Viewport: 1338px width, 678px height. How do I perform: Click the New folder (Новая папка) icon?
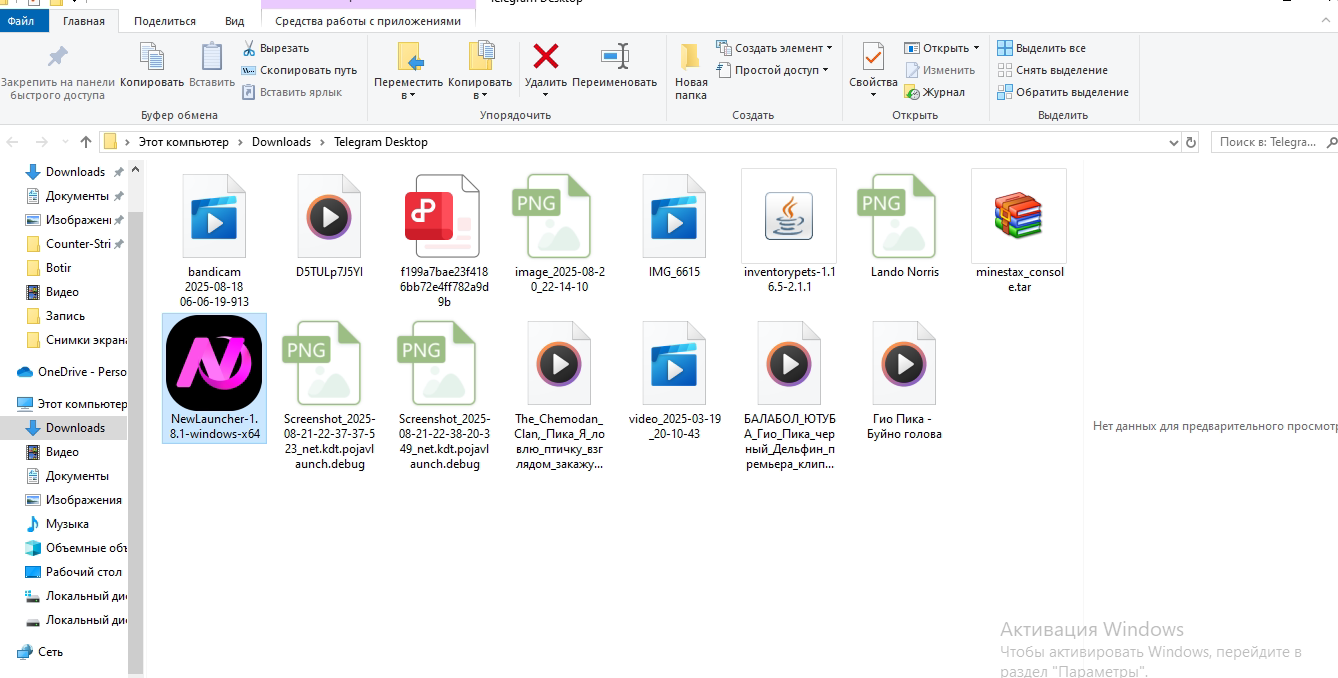tap(690, 56)
